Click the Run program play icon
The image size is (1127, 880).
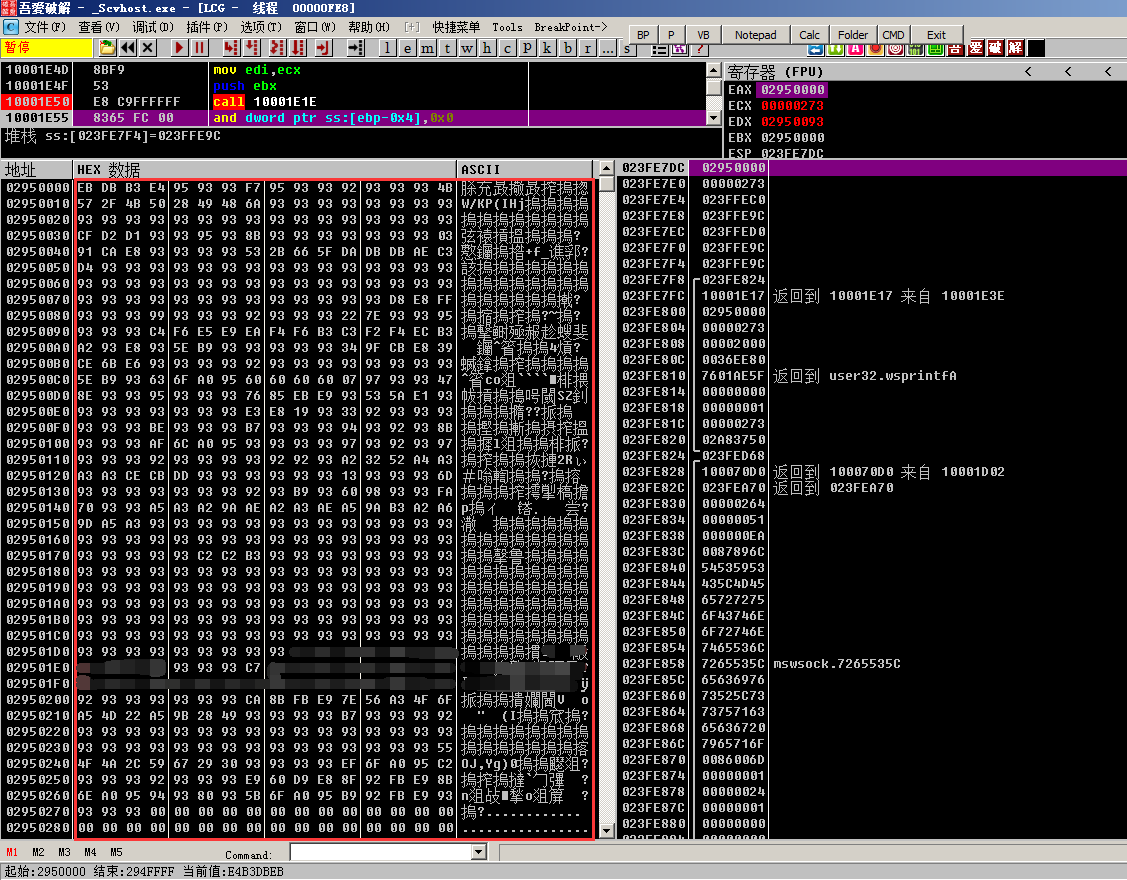tap(179, 47)
